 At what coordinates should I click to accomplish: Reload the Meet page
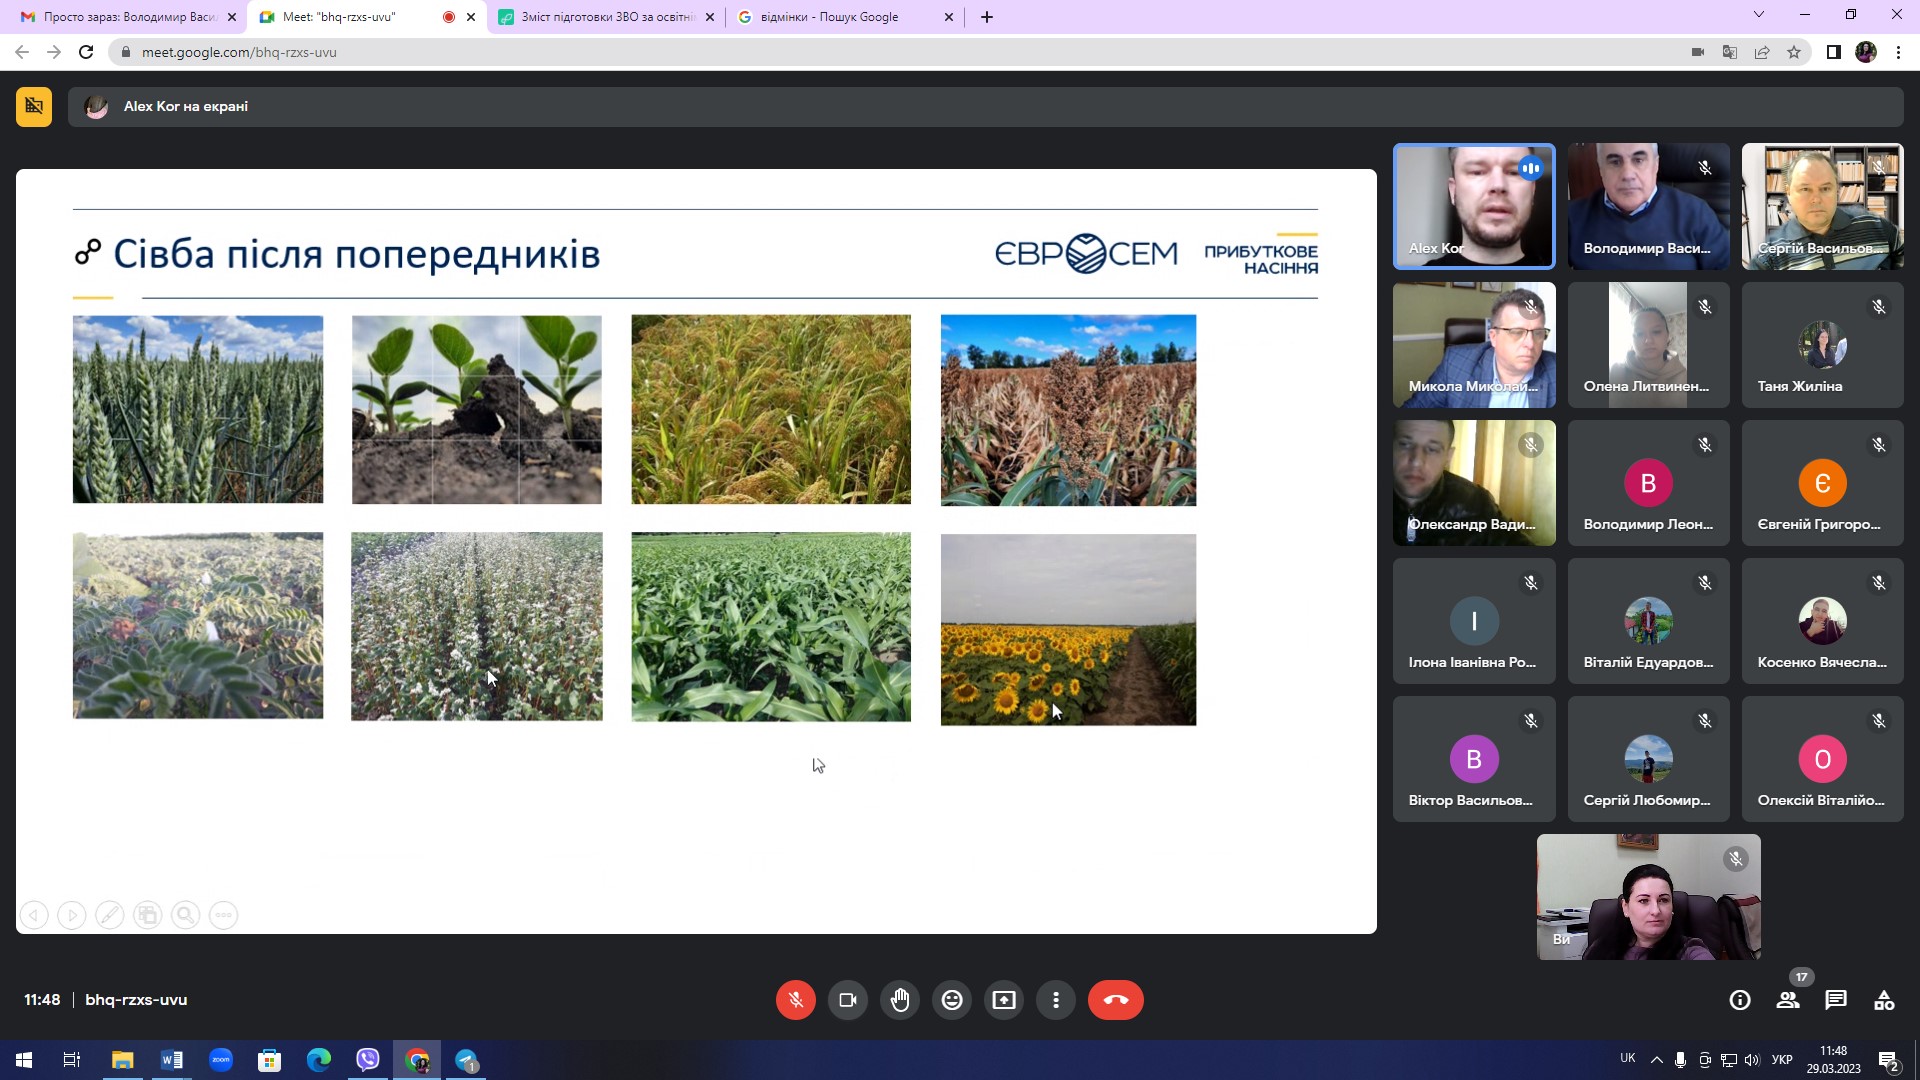click(x=86, y=52)
